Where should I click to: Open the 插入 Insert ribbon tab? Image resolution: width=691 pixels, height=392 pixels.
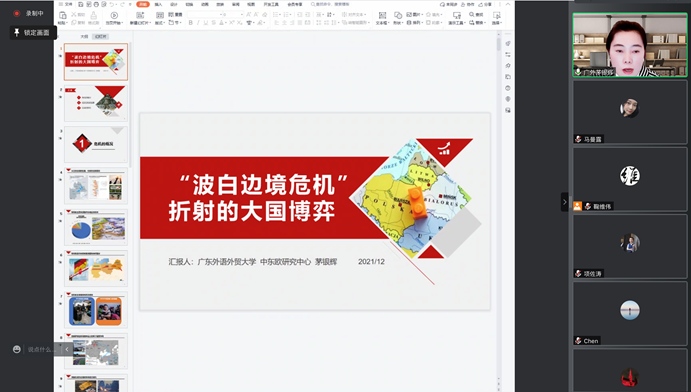click(158, 4)
